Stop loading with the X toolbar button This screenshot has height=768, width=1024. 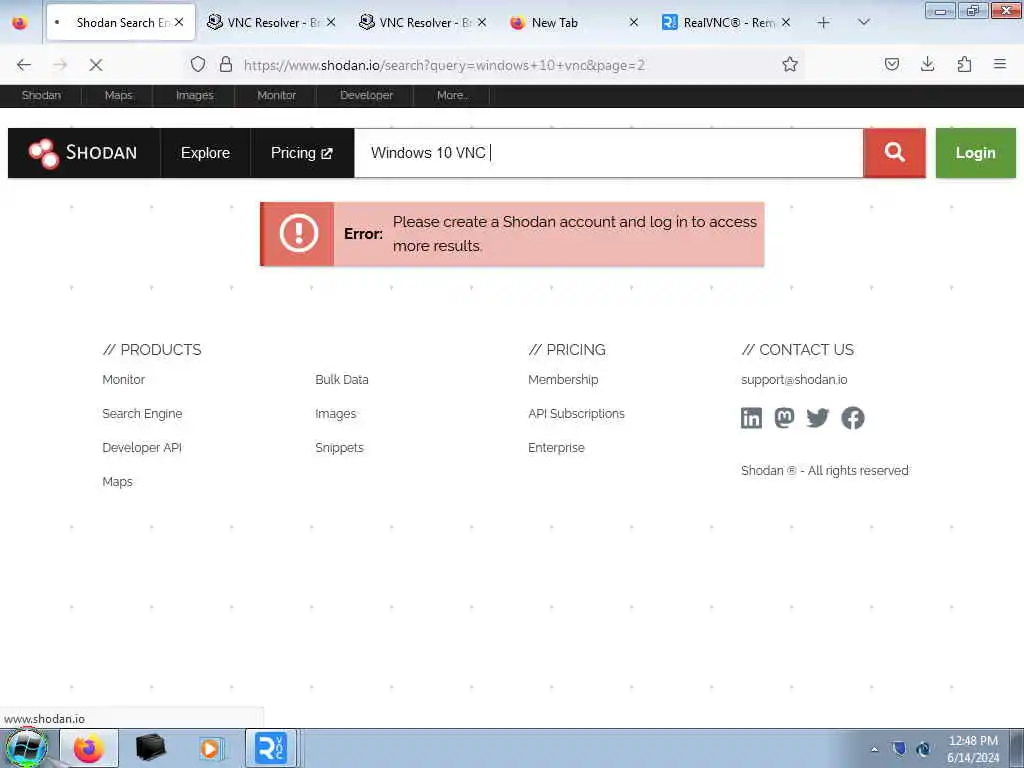pos(95,65)
